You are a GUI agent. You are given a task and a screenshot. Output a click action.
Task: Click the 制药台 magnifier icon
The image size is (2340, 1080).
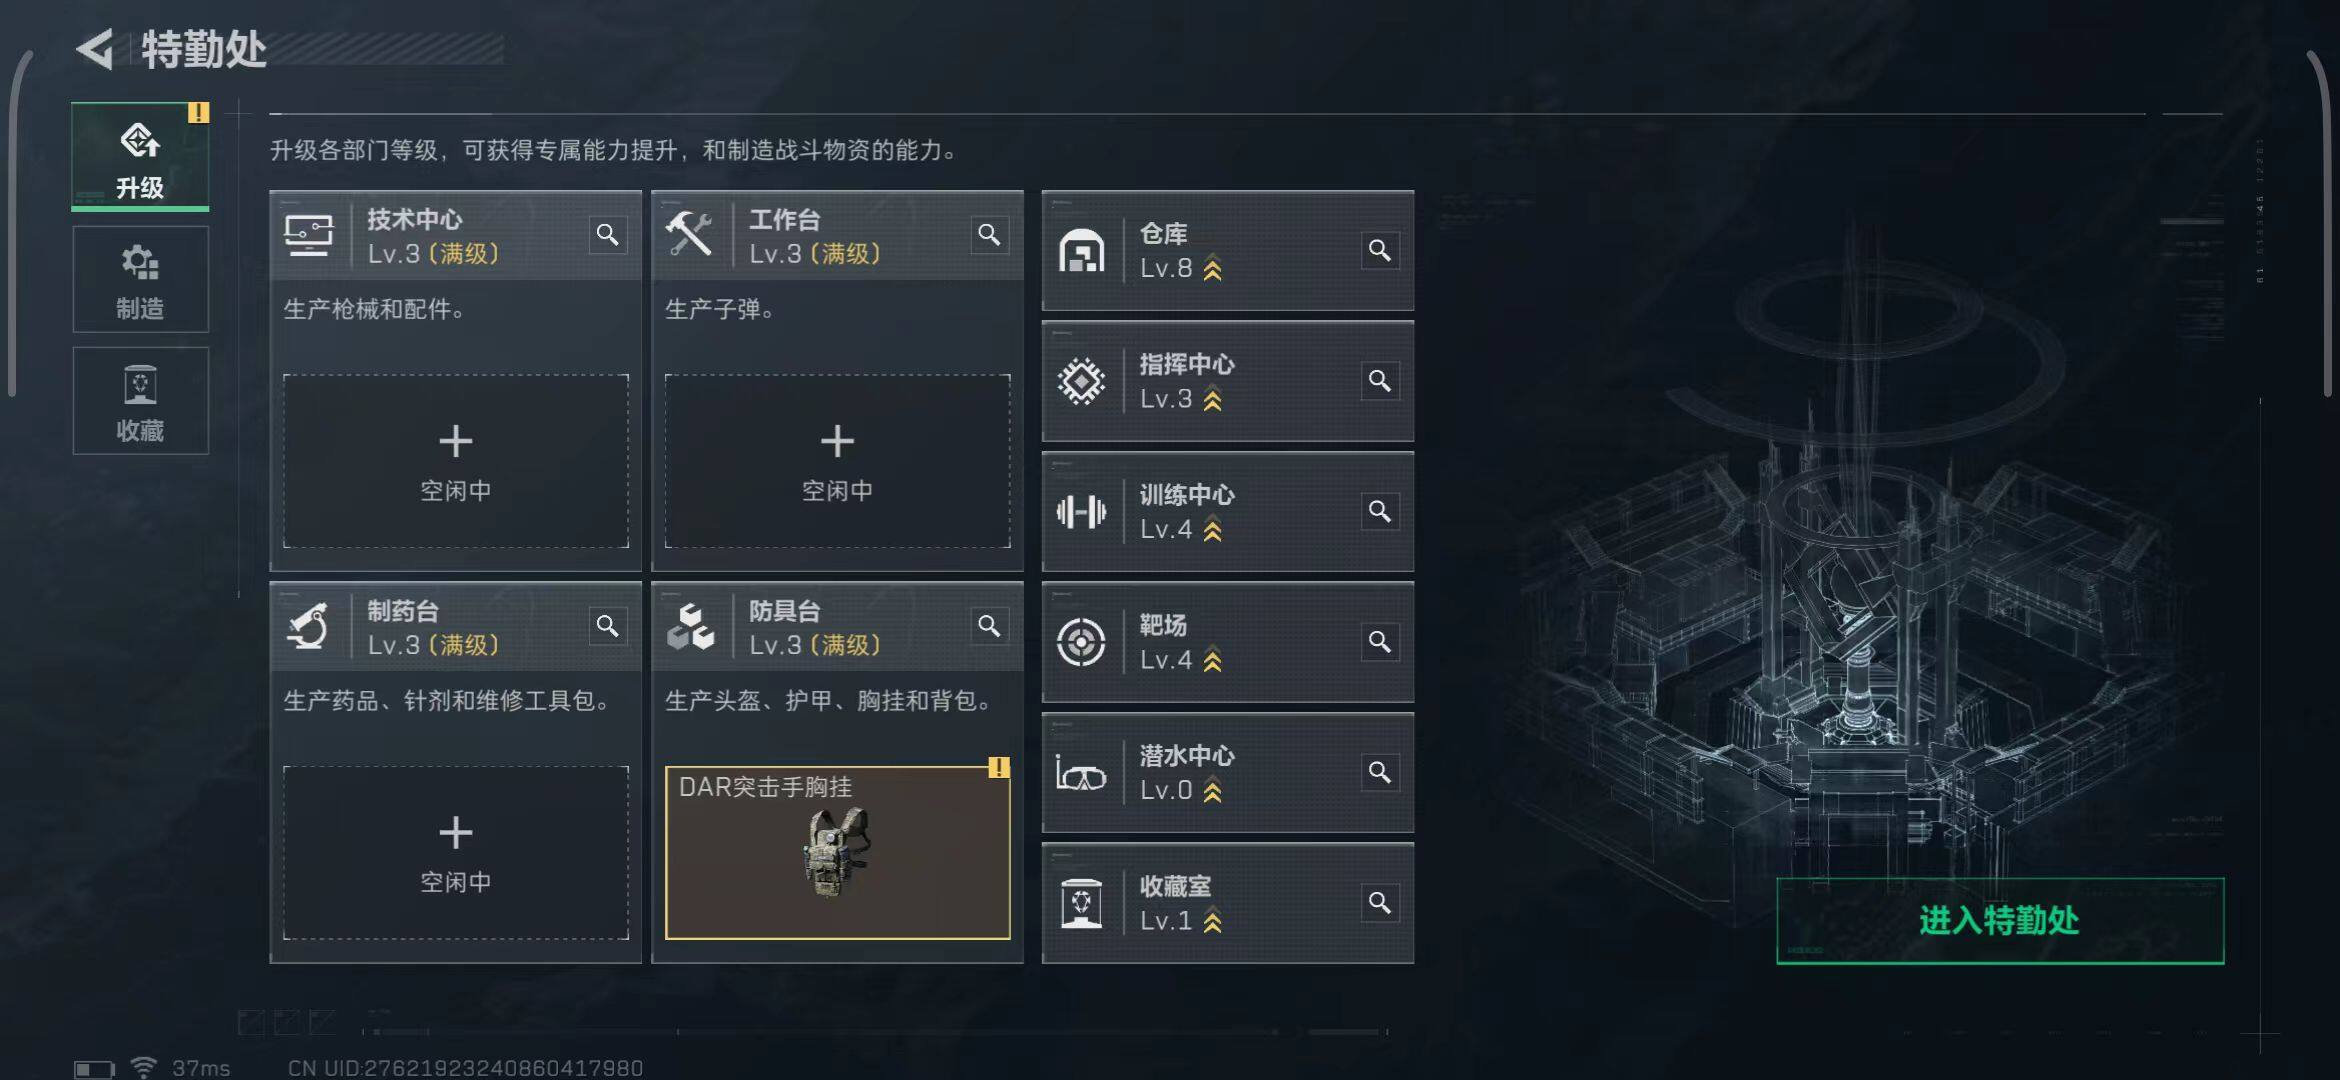click(x=607, y=626)
